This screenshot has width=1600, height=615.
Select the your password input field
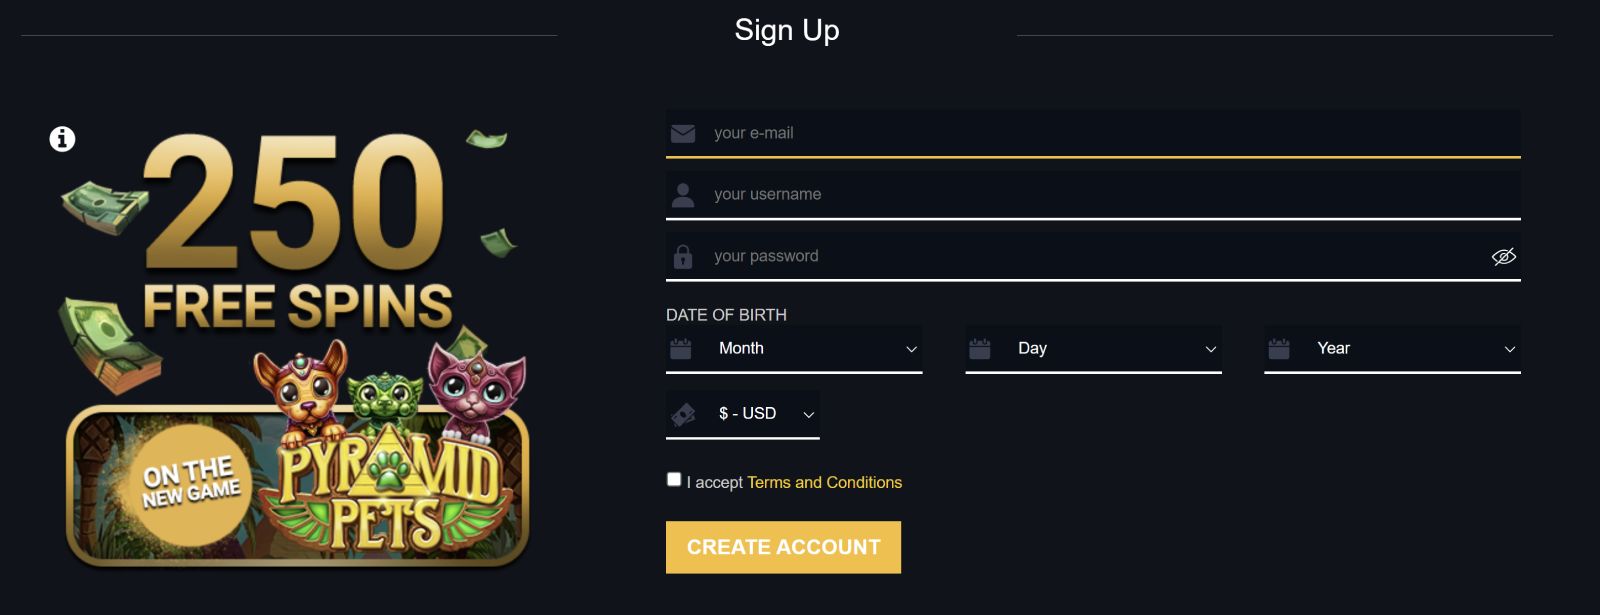pos(1080,257)
